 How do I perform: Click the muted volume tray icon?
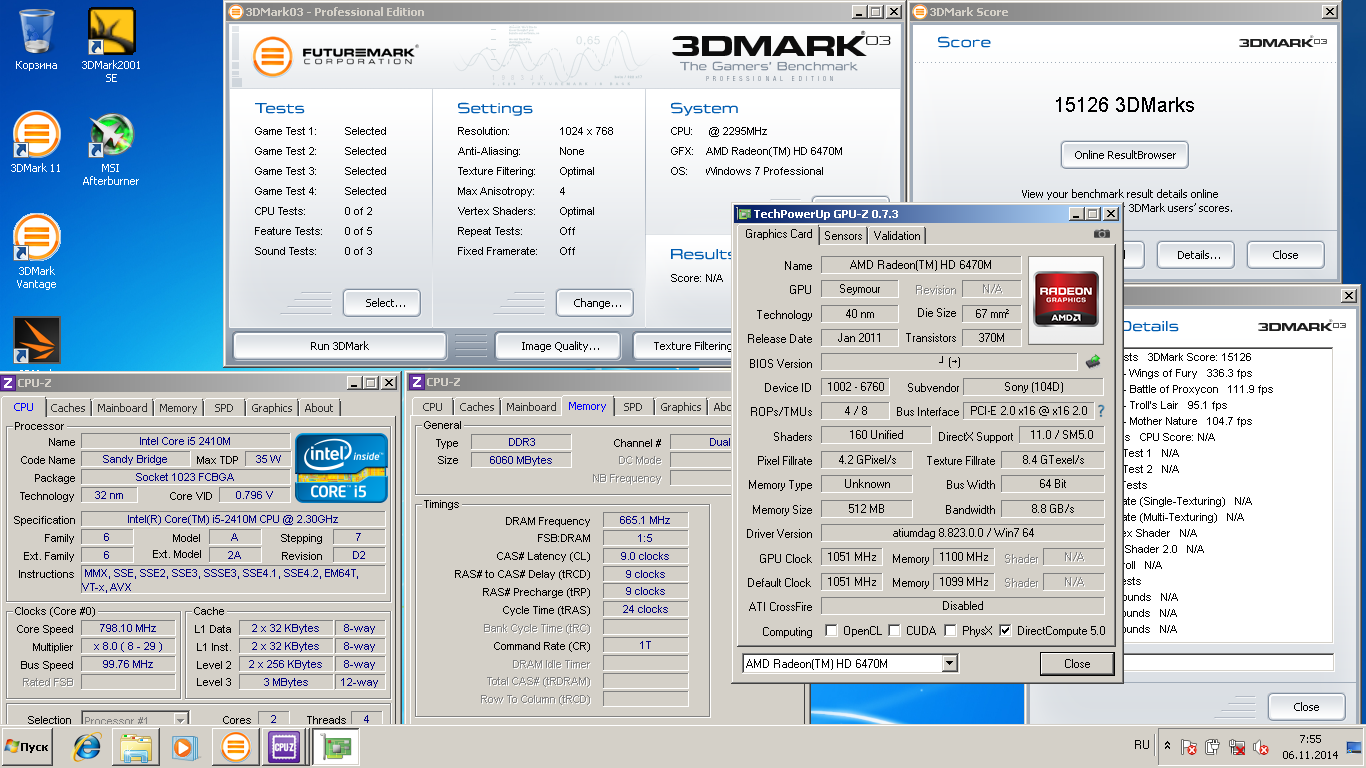tap(1260, 747)
